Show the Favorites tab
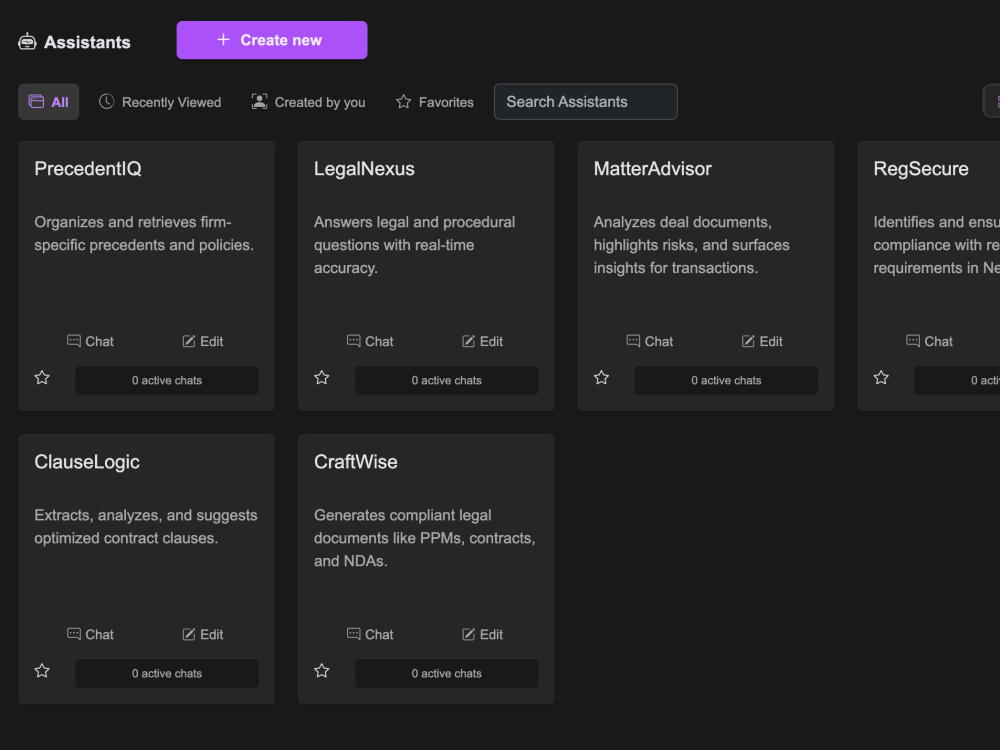Screen dimensions: 1000x750 click(434, 102)
